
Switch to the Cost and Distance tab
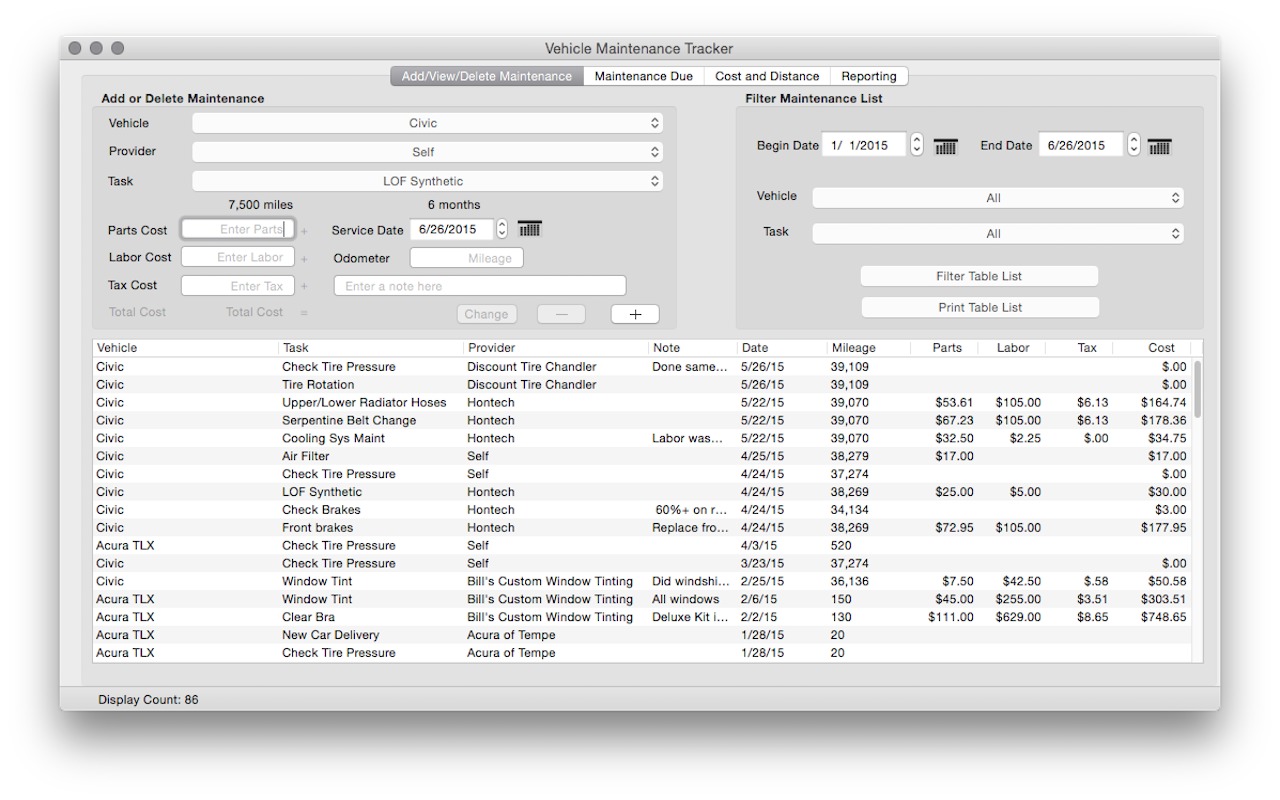pyautogui.click(x=767, y=76)
